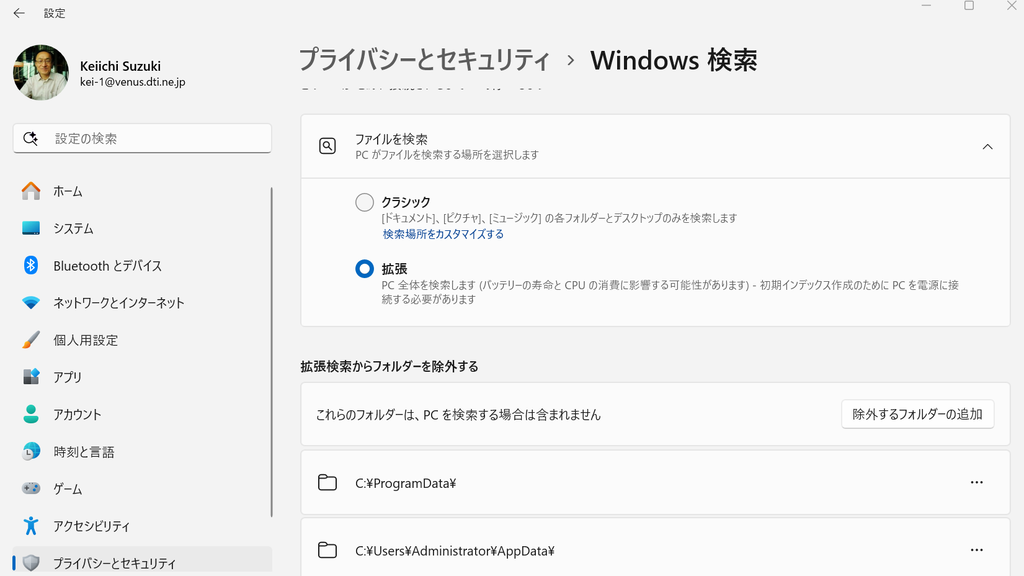Viewport: 1024px width, 576px height.
Task: Open more options for C:¥Users¥Administrator¥AppData¥
Action: (977, 551)
